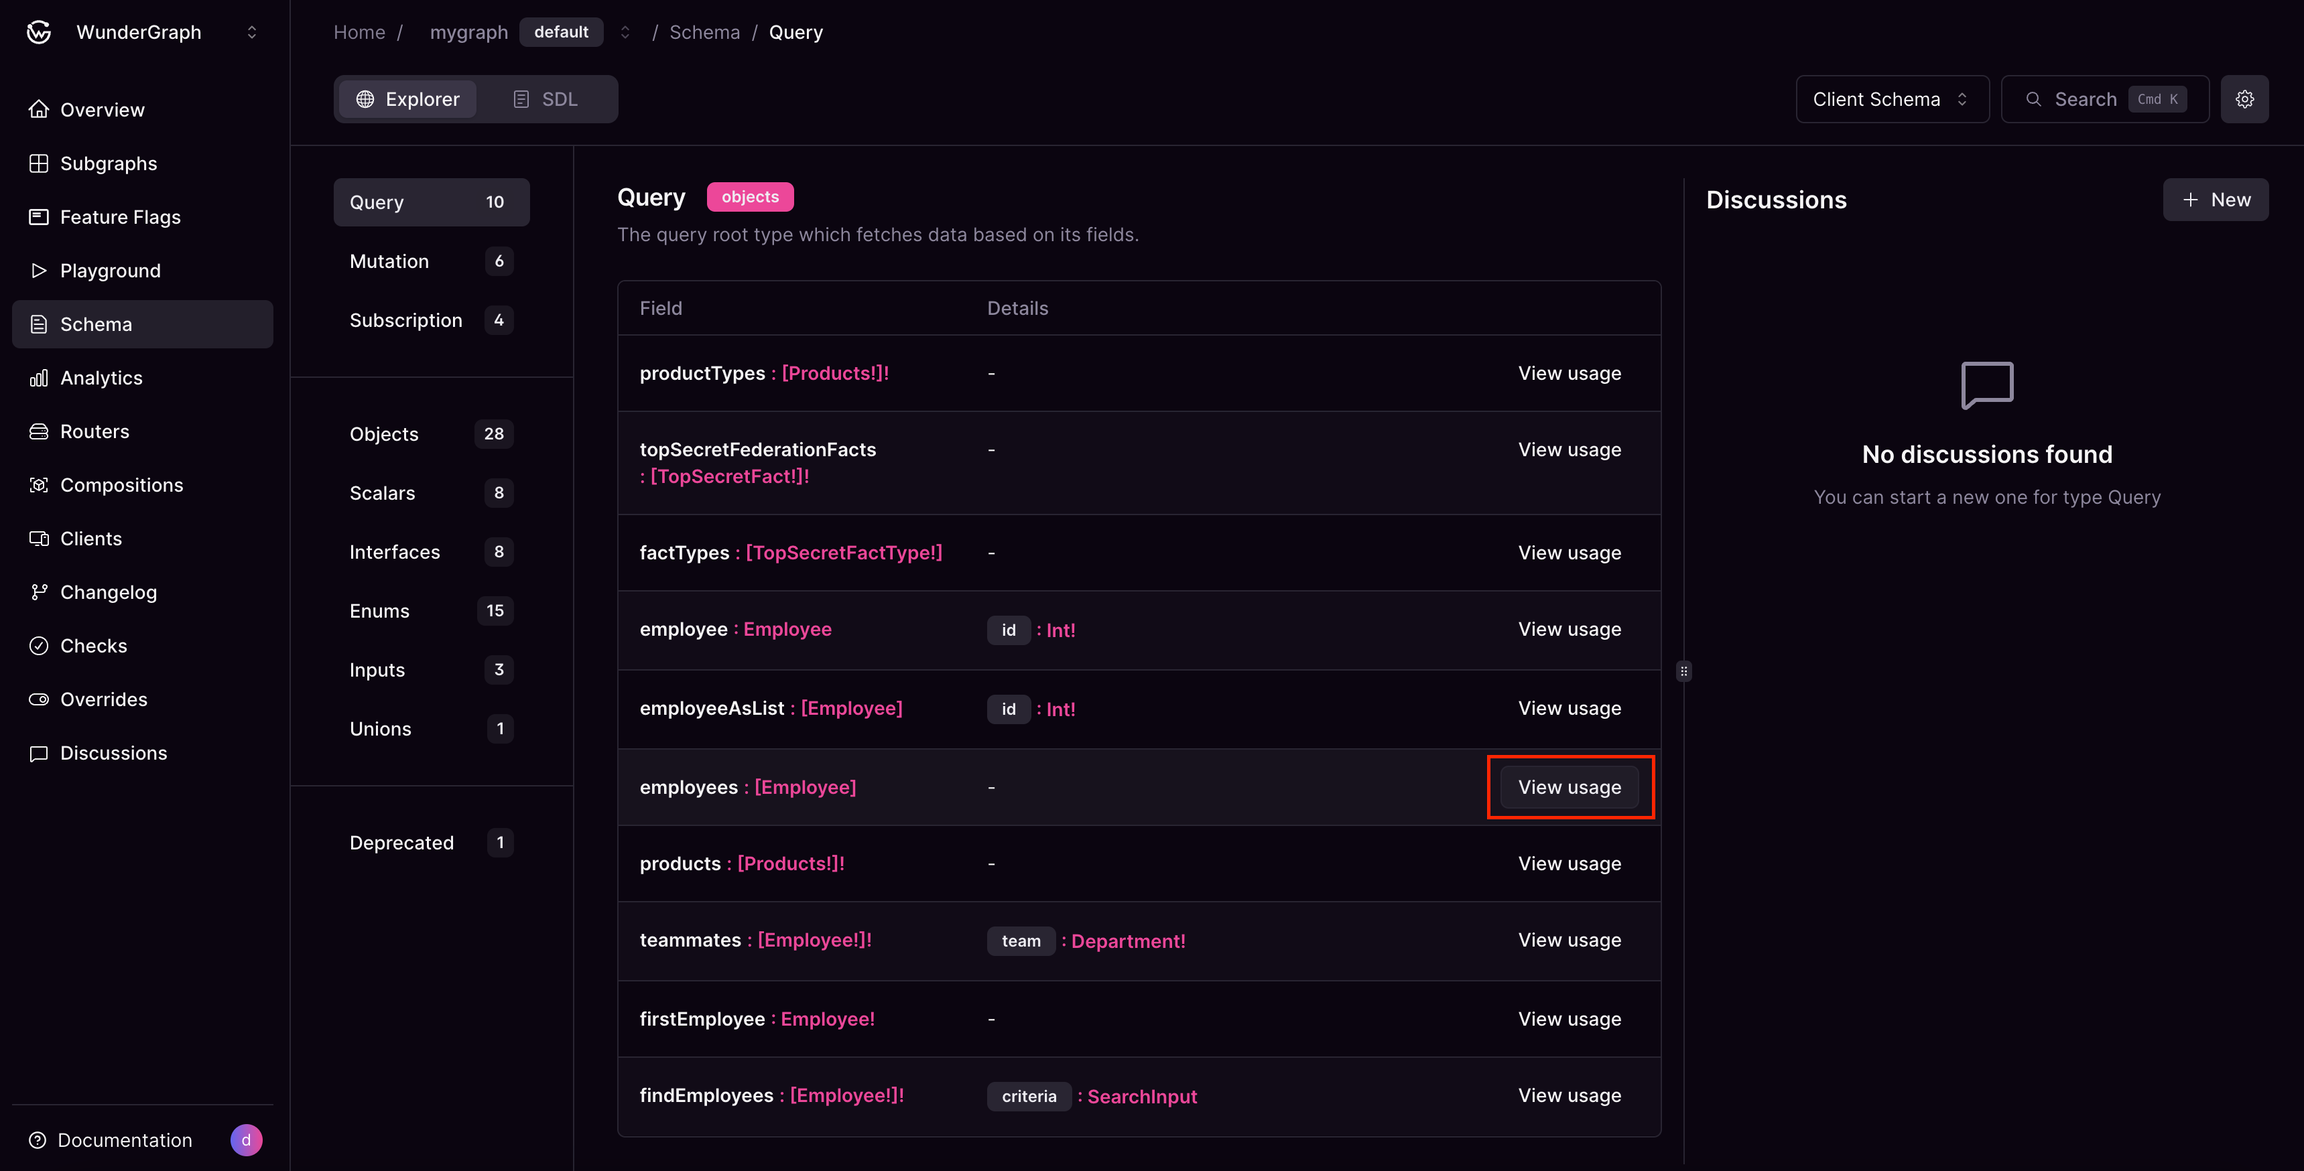Click View usage for factTypes
2304x1171 pixels.
1569,553
